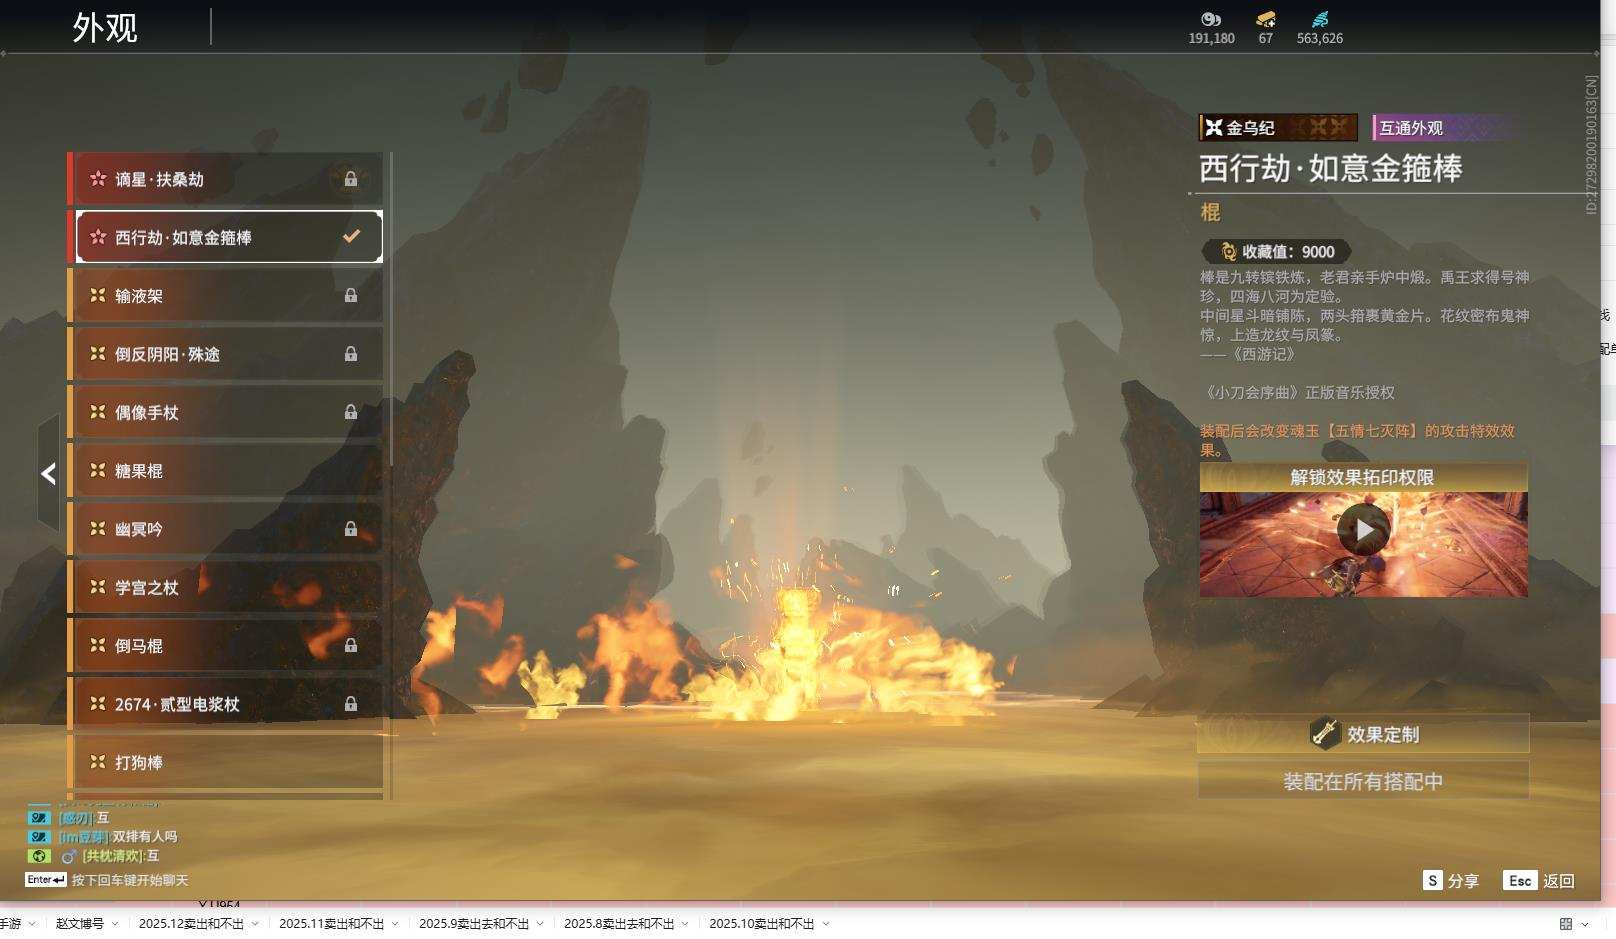Choose the 输液架 weapon skin
Viewport: 1616px width, 939px height.
pyautogui.click(x=226, y=295)
